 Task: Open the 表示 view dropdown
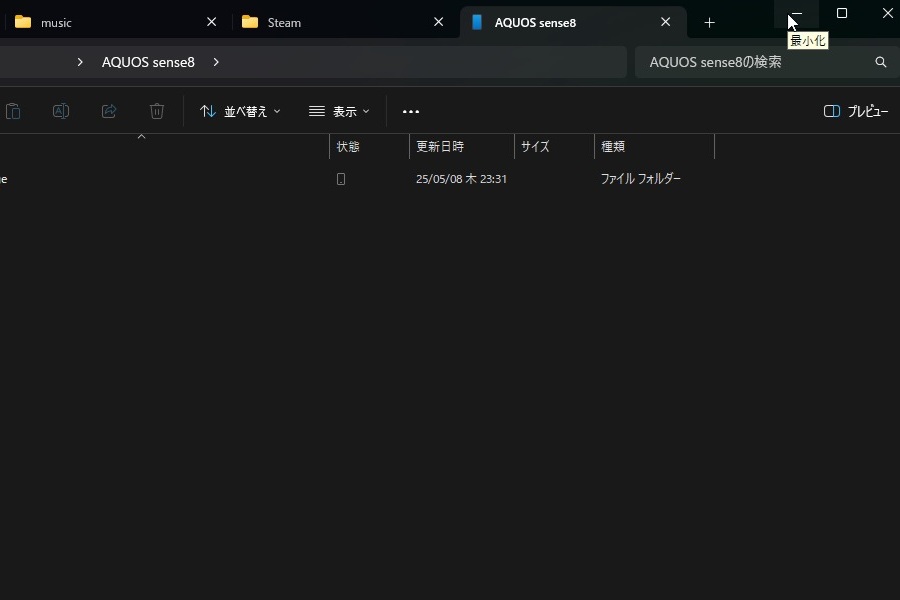(x=339, y=111)
